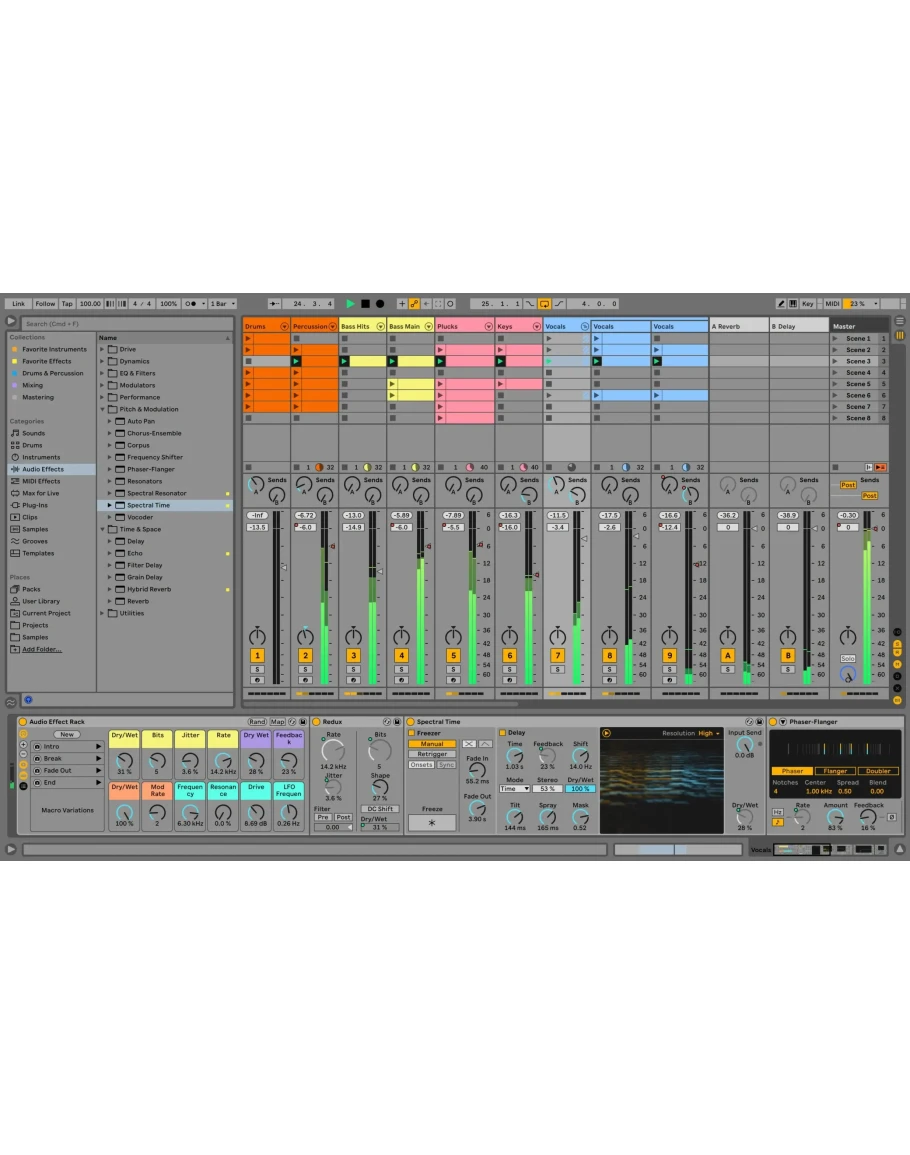The image size is (910, 1155).
Task: Solo the Keys track with S button
Action: pyautogui.click(x=509, y=669)
